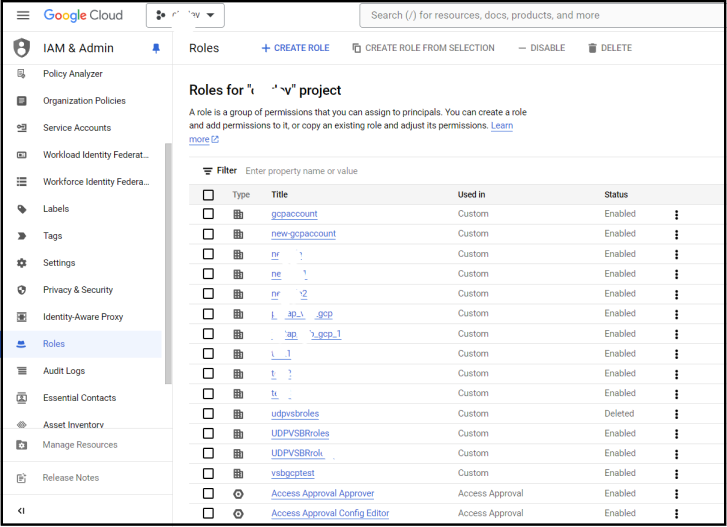Open the hamburger navigation menu

pyautogui.click(x=22, y=15)
